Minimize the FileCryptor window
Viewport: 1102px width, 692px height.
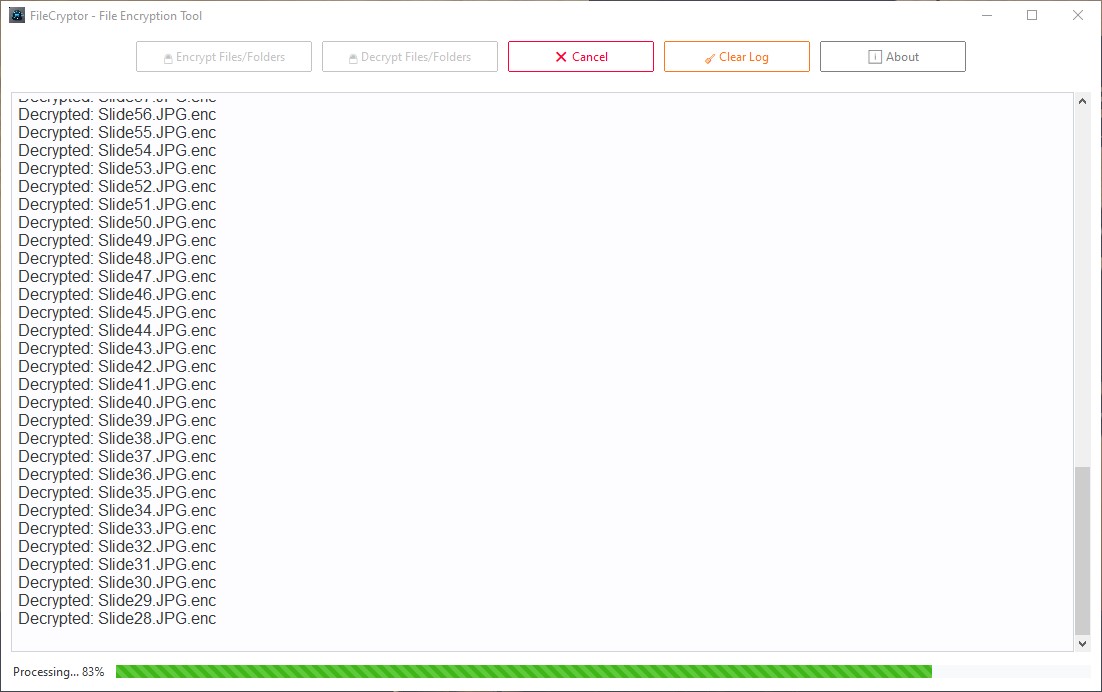[x=987, y=15]
